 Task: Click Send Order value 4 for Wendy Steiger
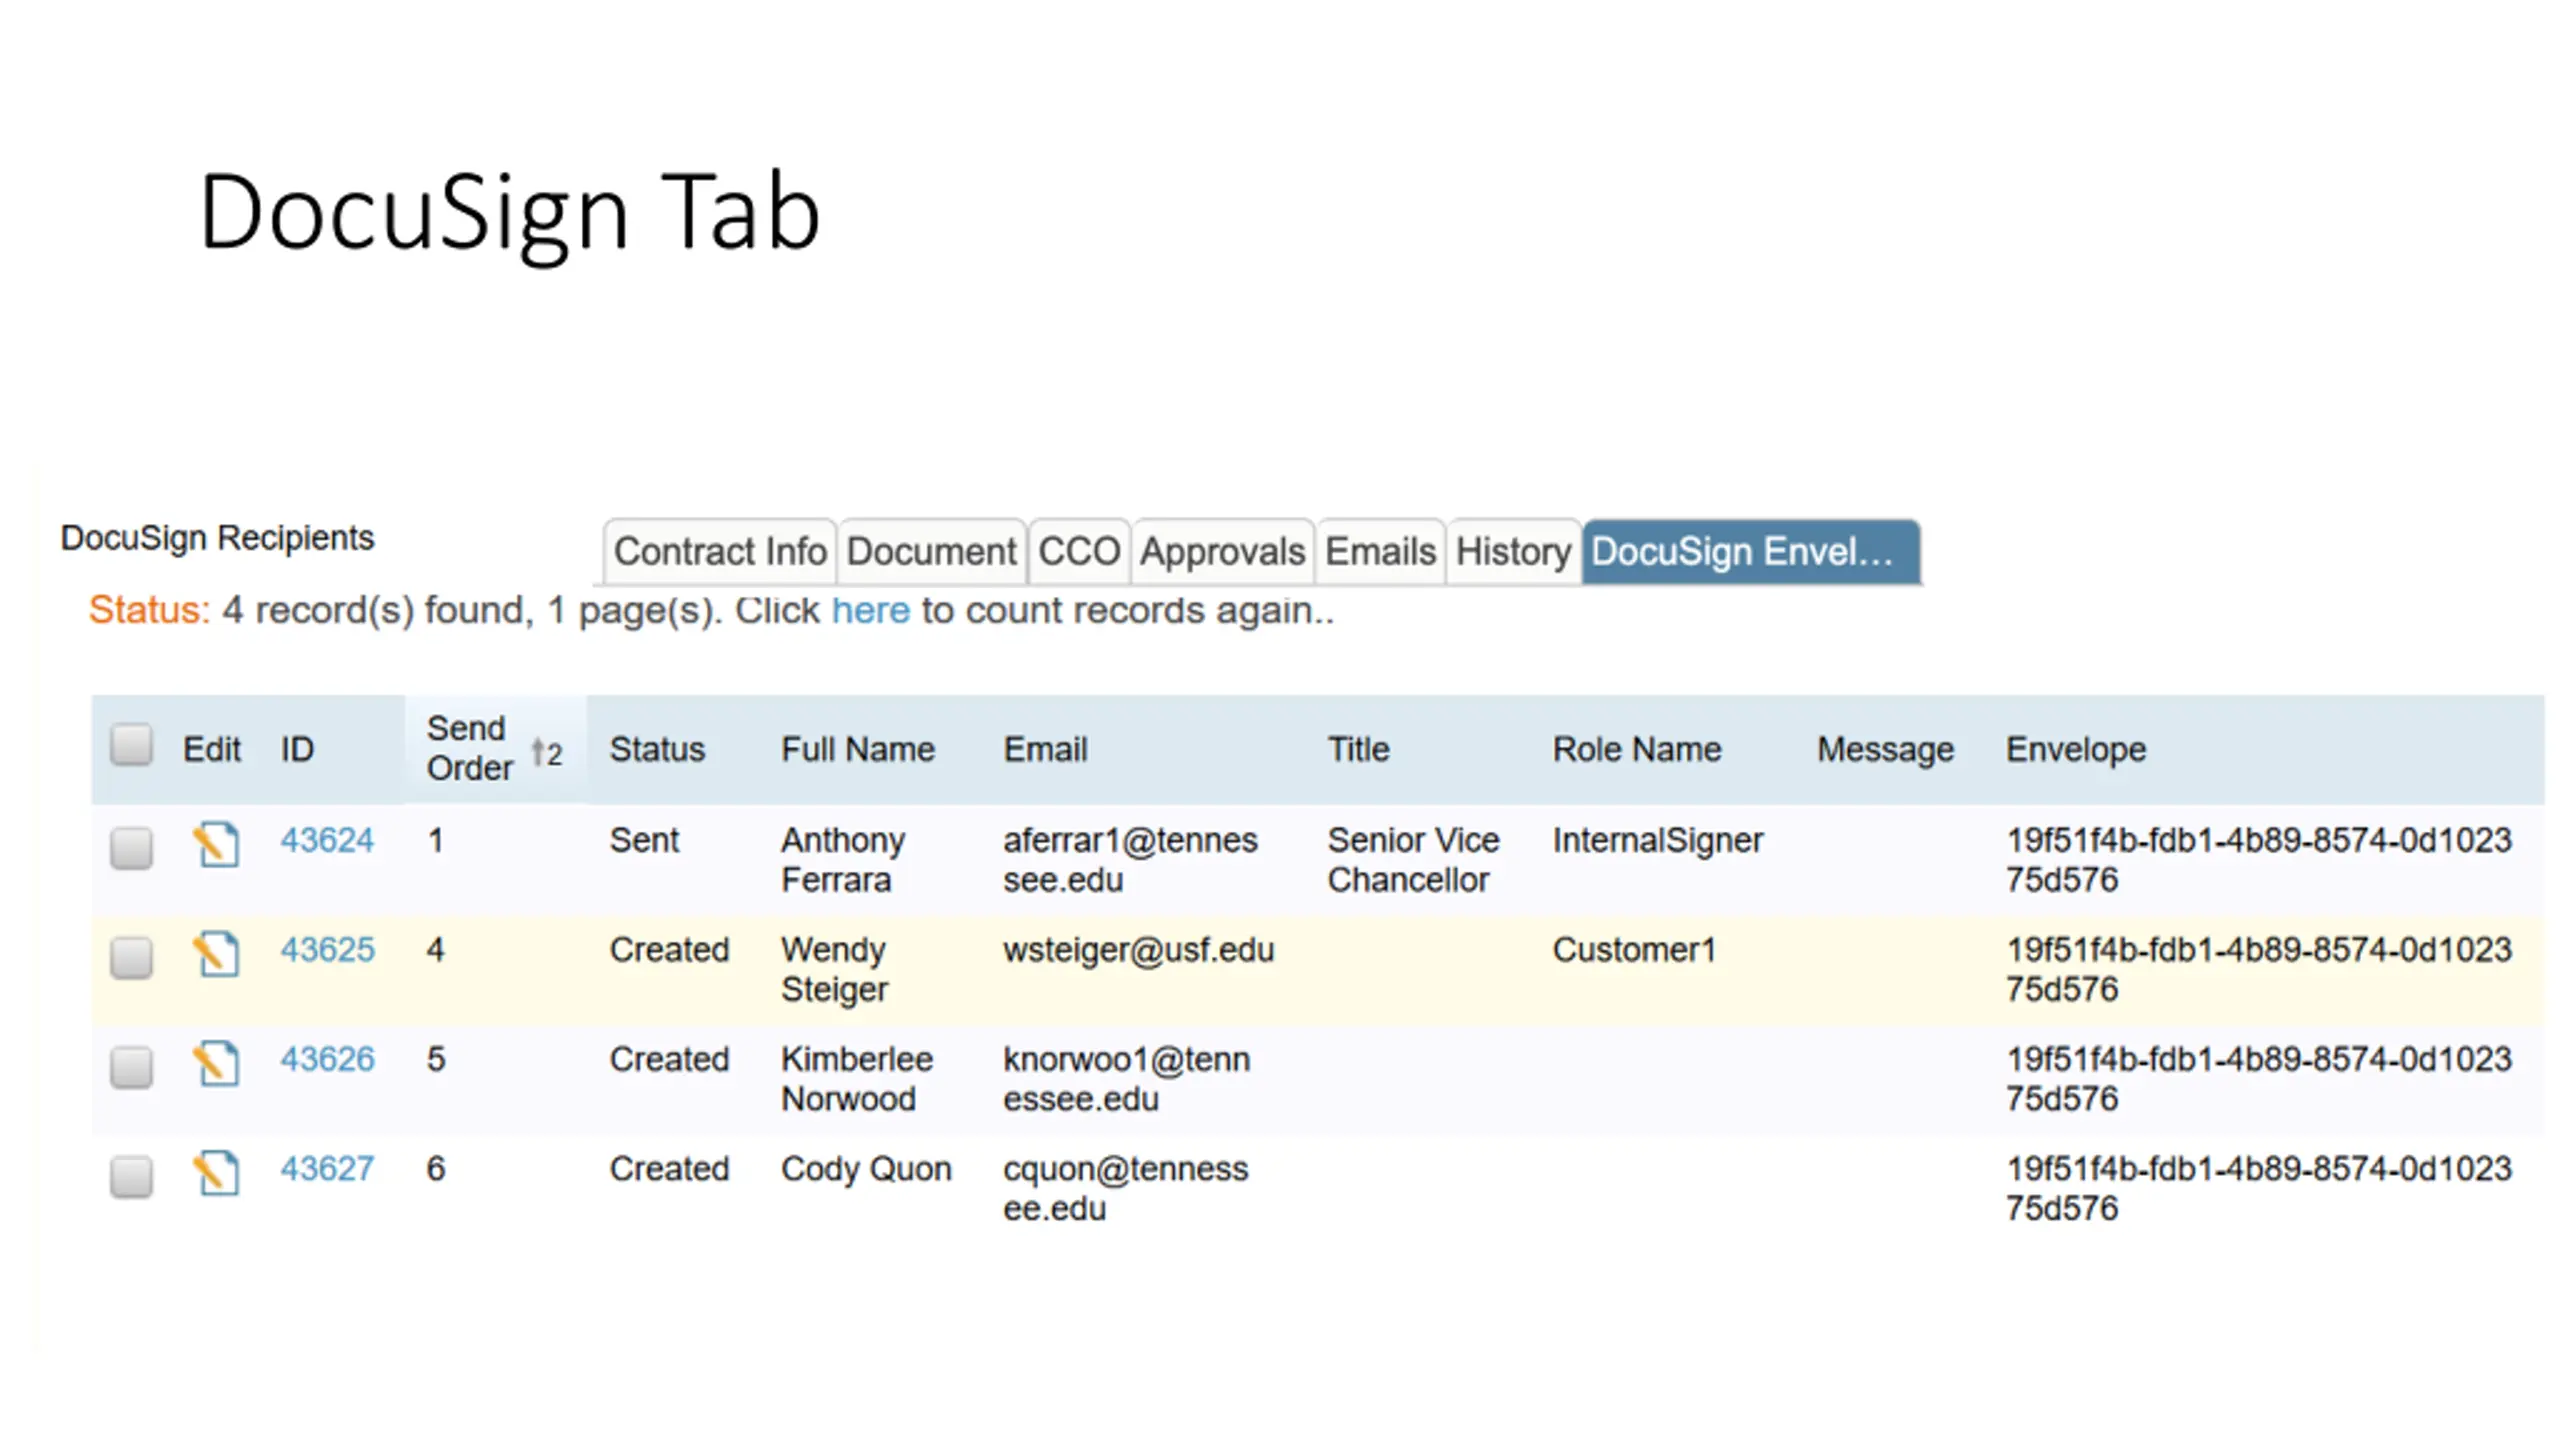pyautogui.click(x=435, y=949)
